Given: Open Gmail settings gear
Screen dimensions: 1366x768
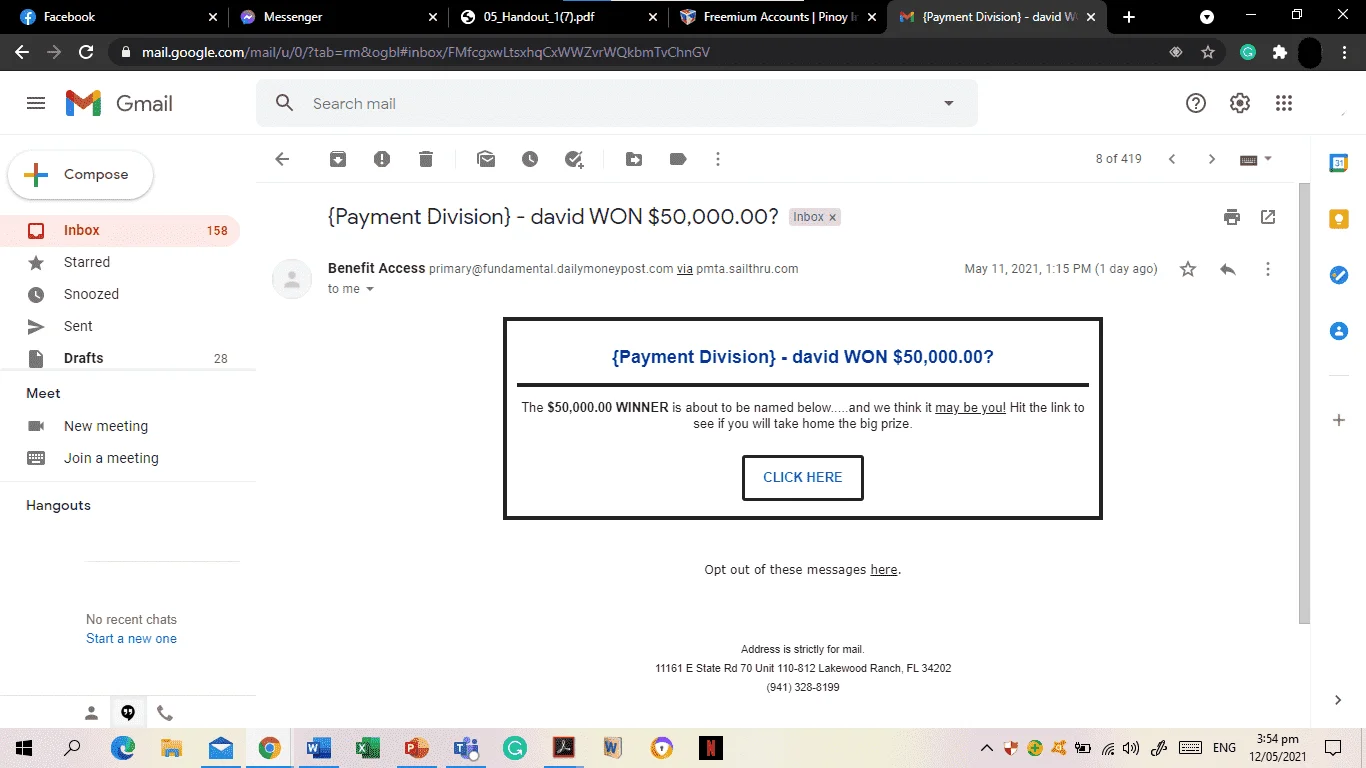Looking at the screenshot, I should [1240, 103].
